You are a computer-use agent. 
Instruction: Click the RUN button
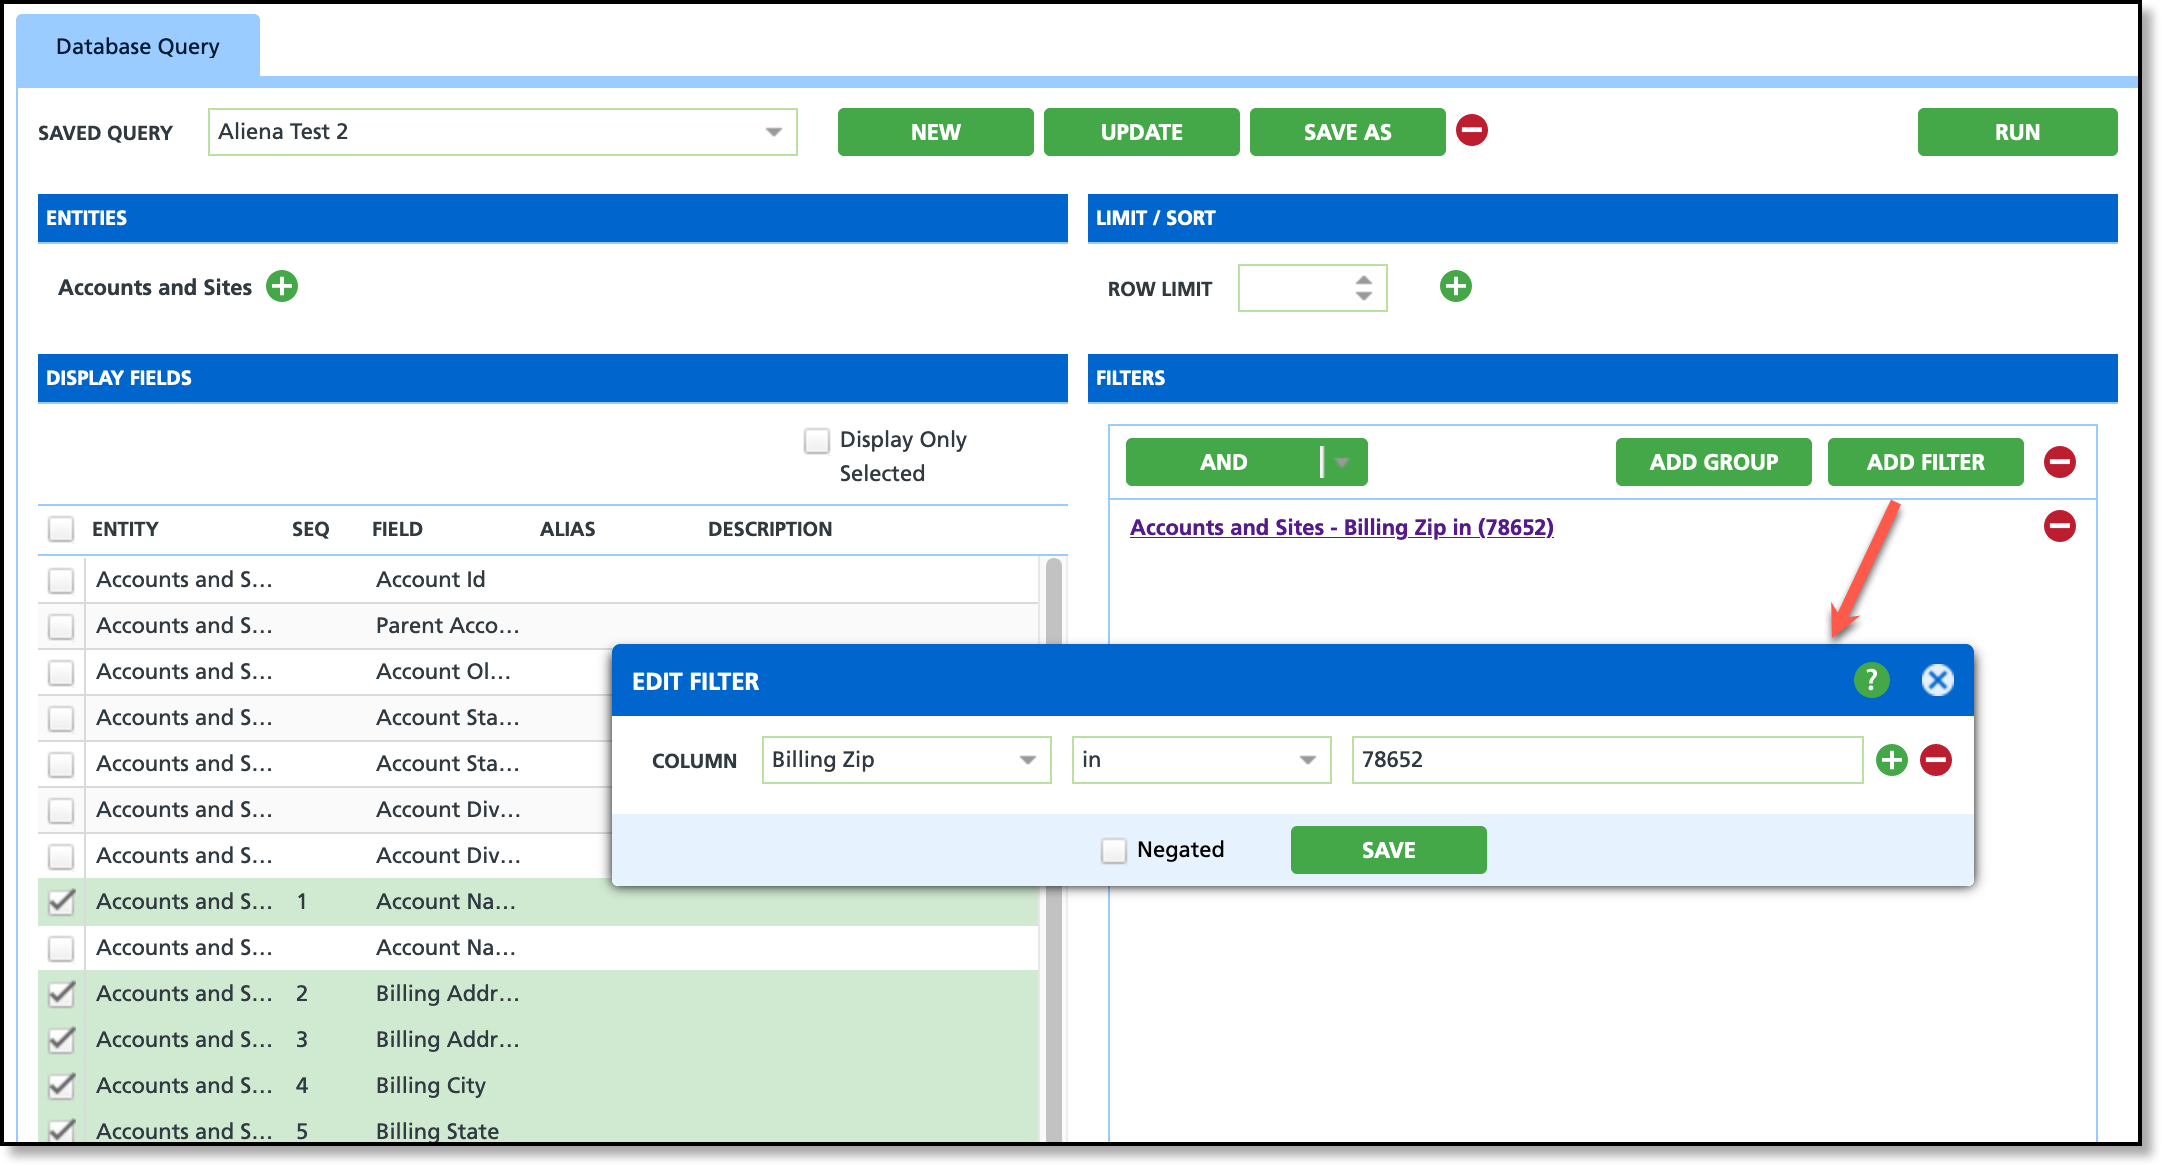(x=2016, y=132)
